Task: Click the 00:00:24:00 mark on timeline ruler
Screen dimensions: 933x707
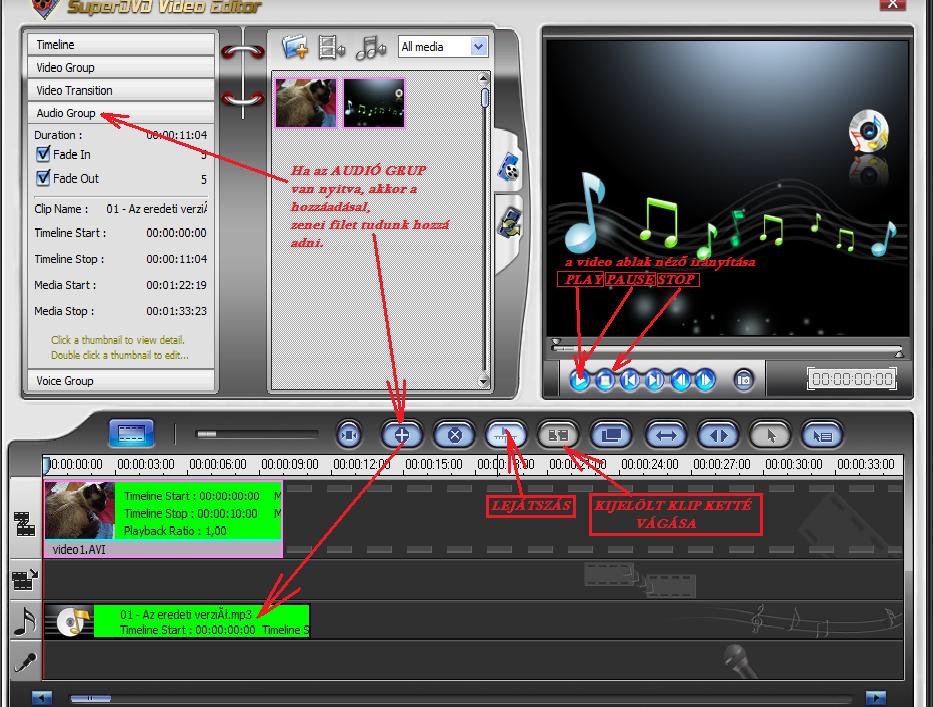Action: coord(650,464)
